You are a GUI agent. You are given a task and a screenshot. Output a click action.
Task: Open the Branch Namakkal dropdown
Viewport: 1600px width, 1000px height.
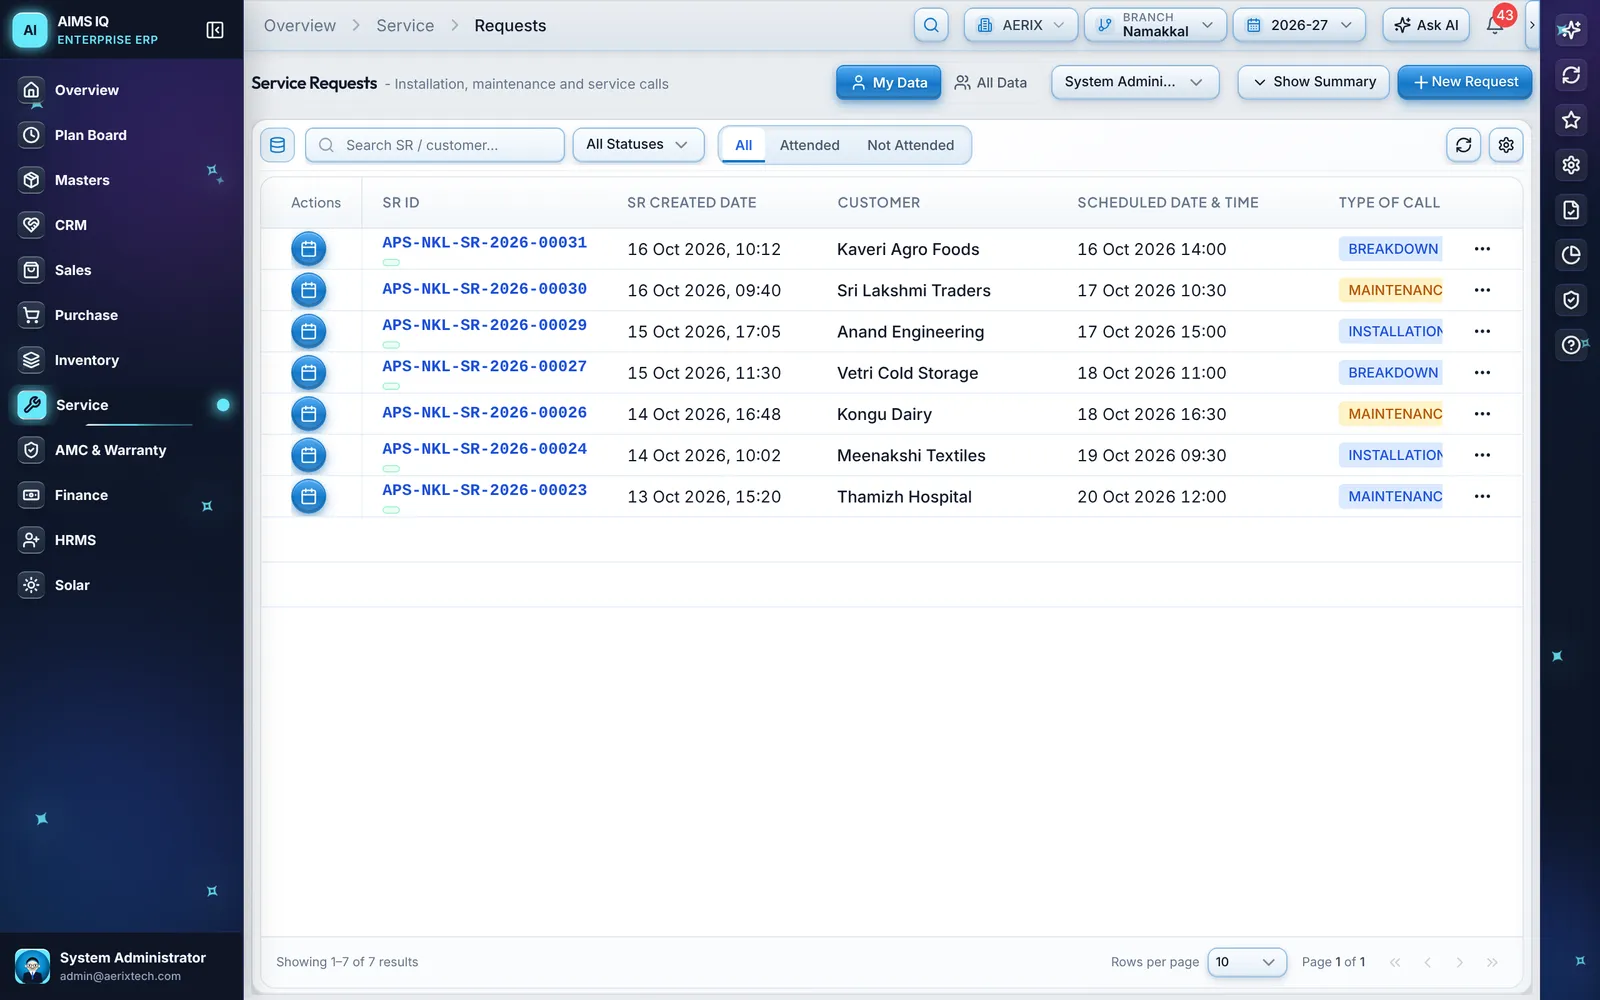pos(1155,25)
